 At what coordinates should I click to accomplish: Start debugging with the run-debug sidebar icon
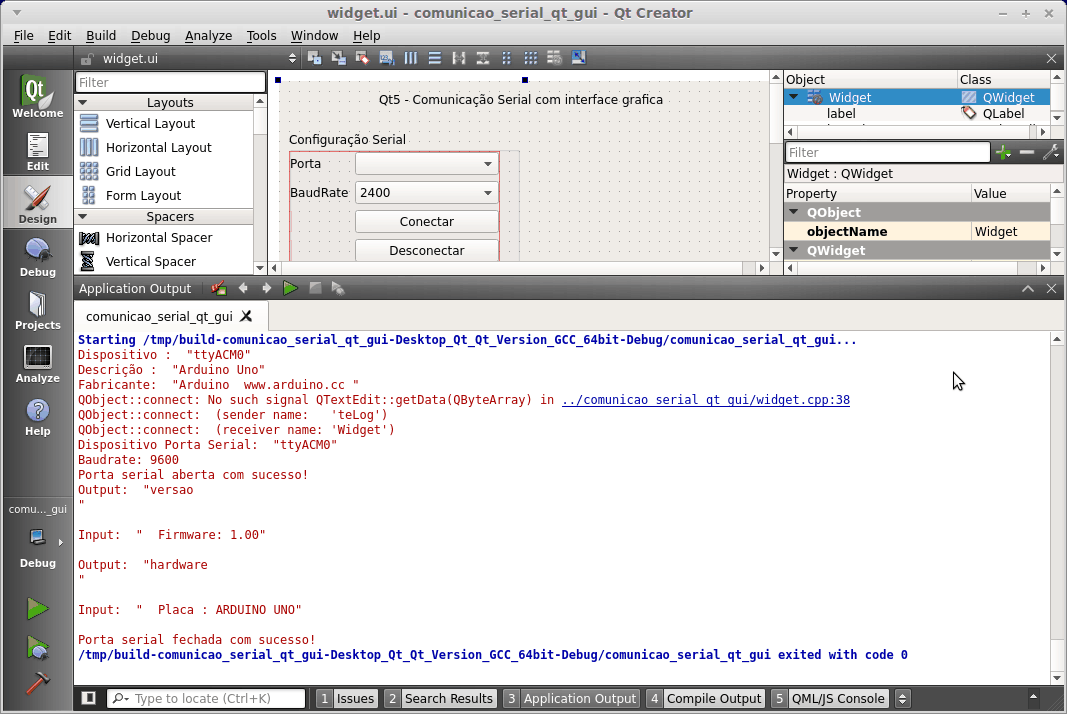pos(37,647)
